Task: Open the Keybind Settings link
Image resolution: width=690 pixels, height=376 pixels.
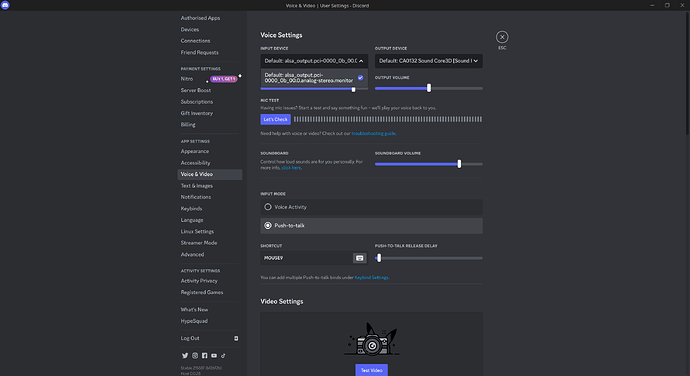Action: [371, 277]
